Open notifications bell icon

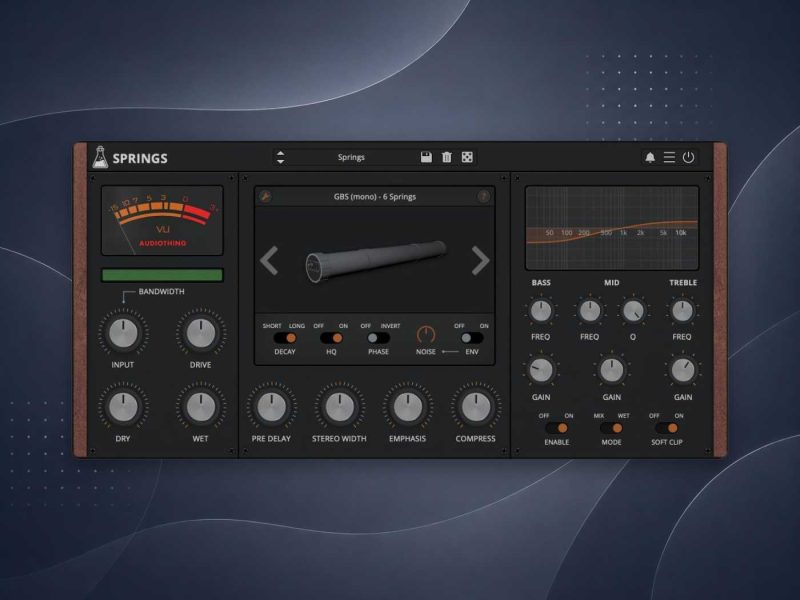point(650,157)
